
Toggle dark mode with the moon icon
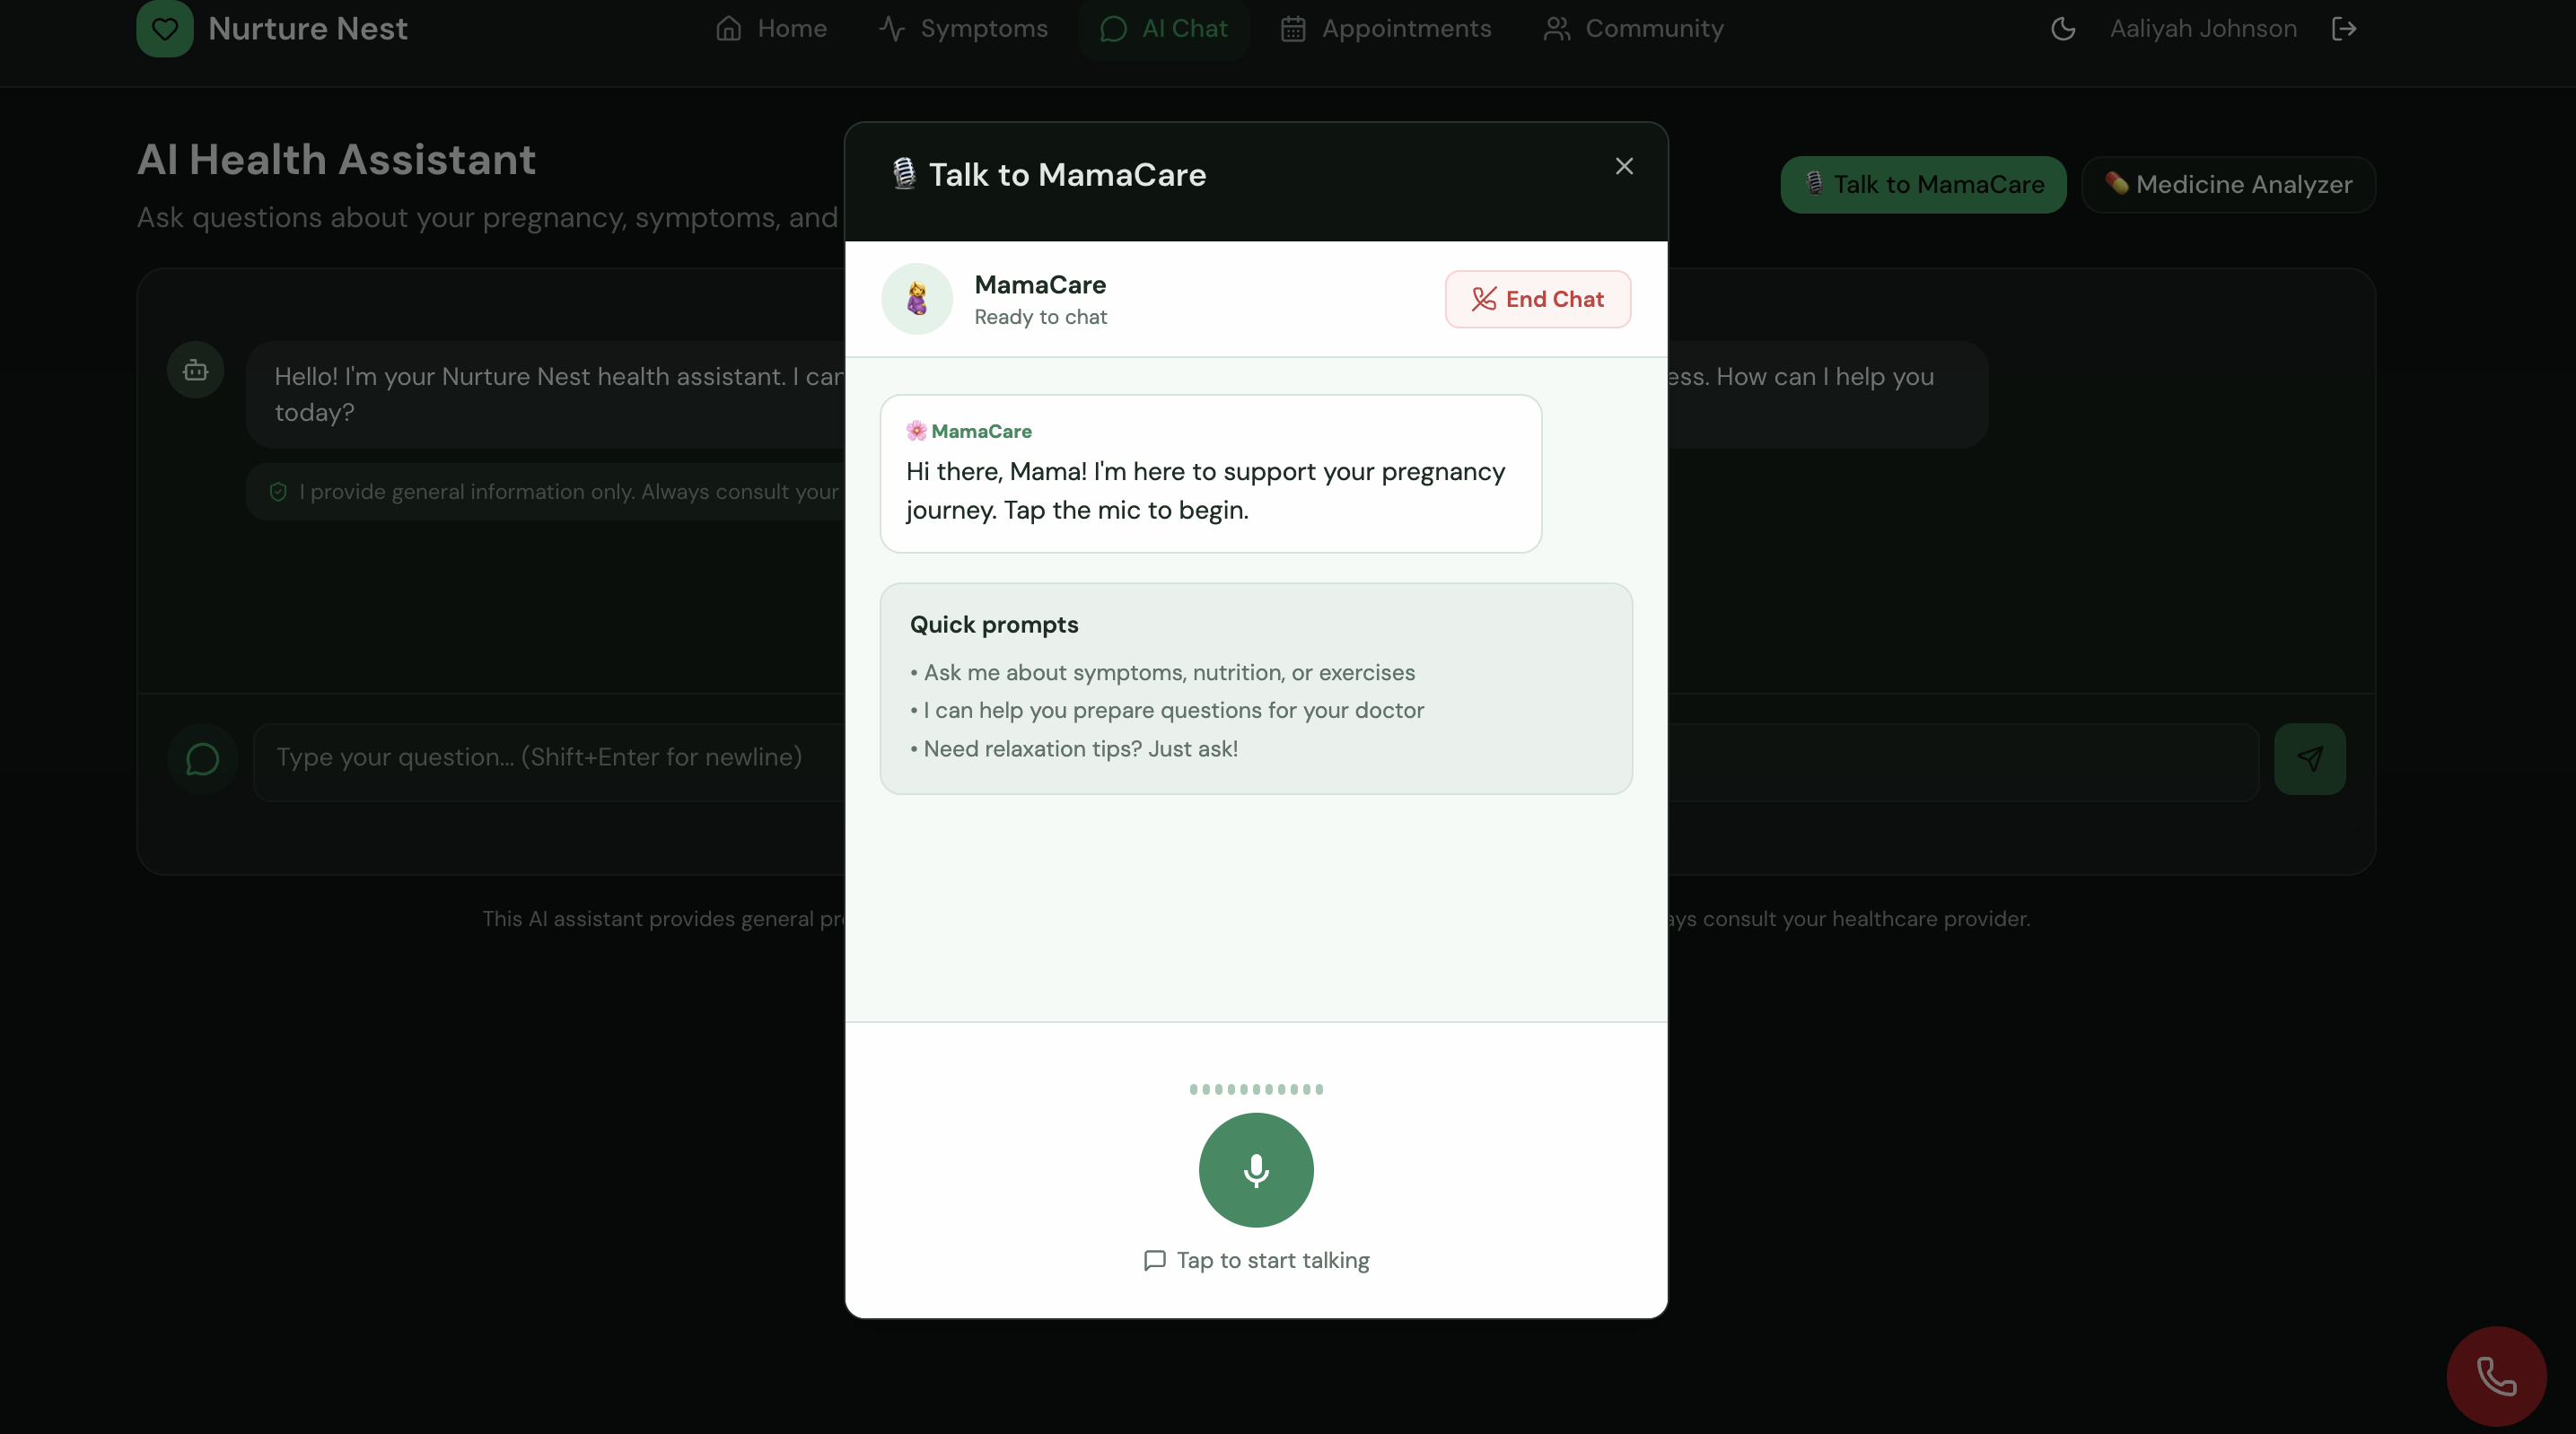[2063, 28]
